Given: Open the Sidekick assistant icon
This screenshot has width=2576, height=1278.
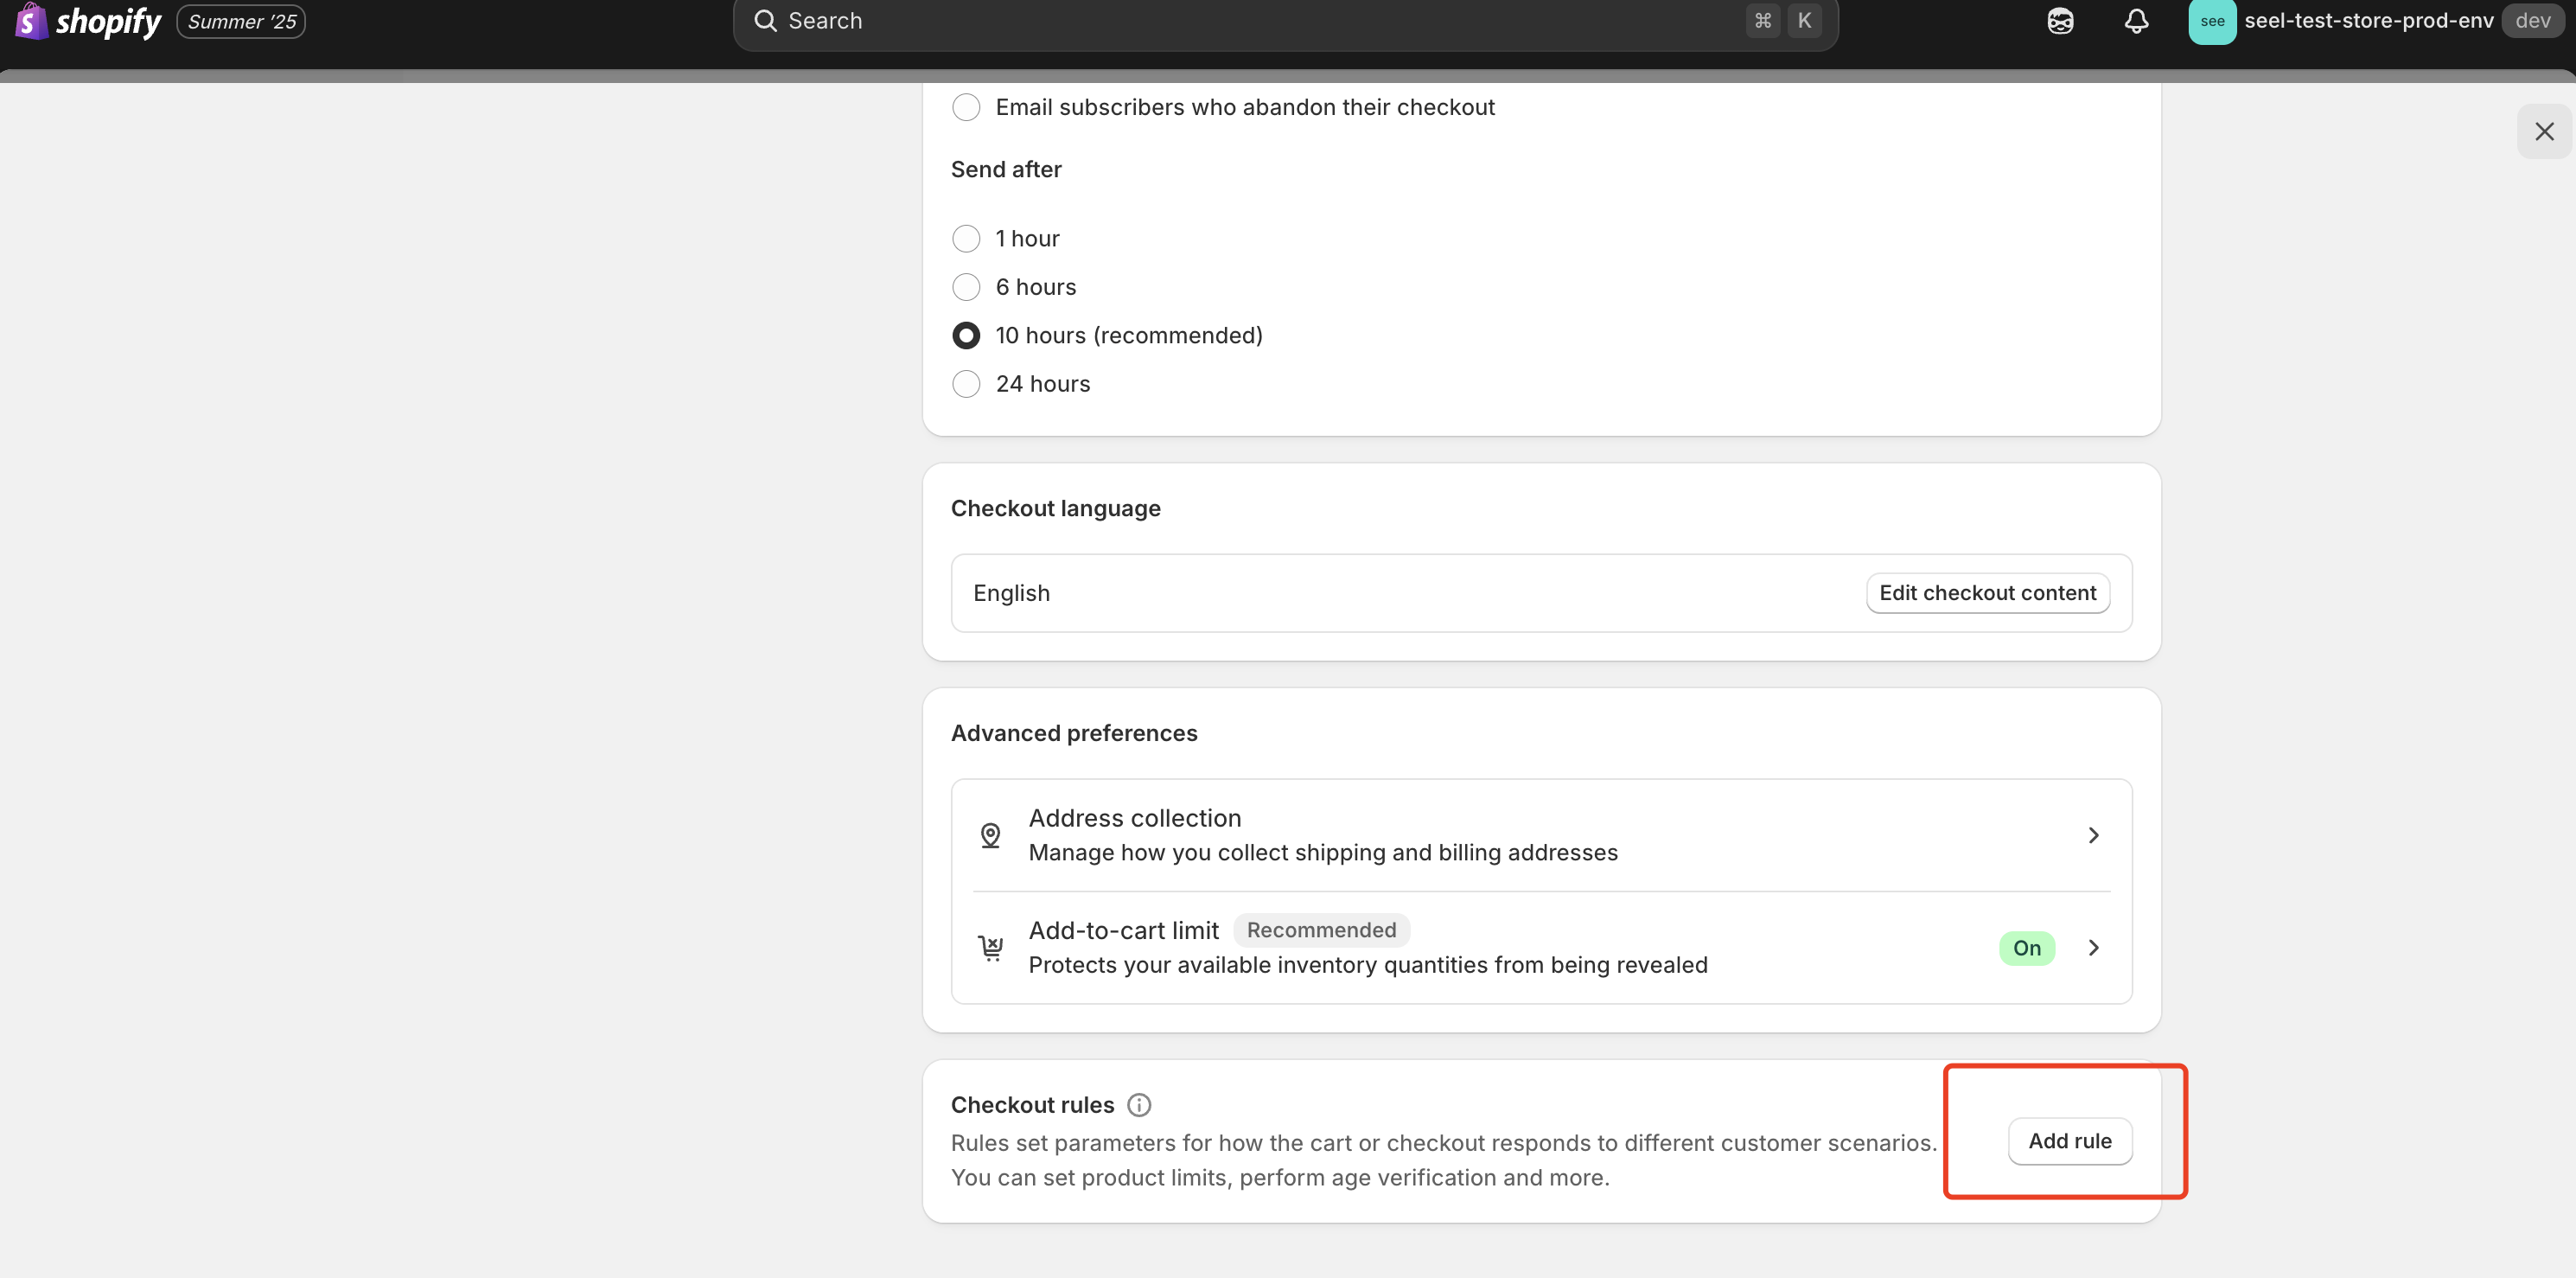Looking at the screenshot, I should click(2060, 21).
